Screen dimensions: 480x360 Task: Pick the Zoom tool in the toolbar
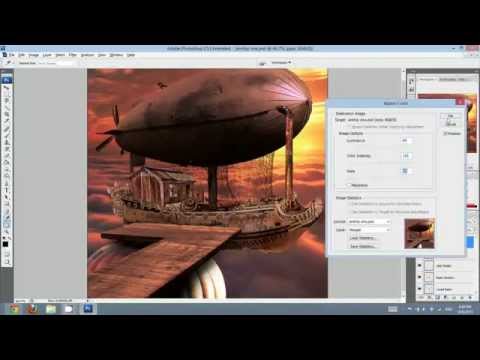pos(8,262)
